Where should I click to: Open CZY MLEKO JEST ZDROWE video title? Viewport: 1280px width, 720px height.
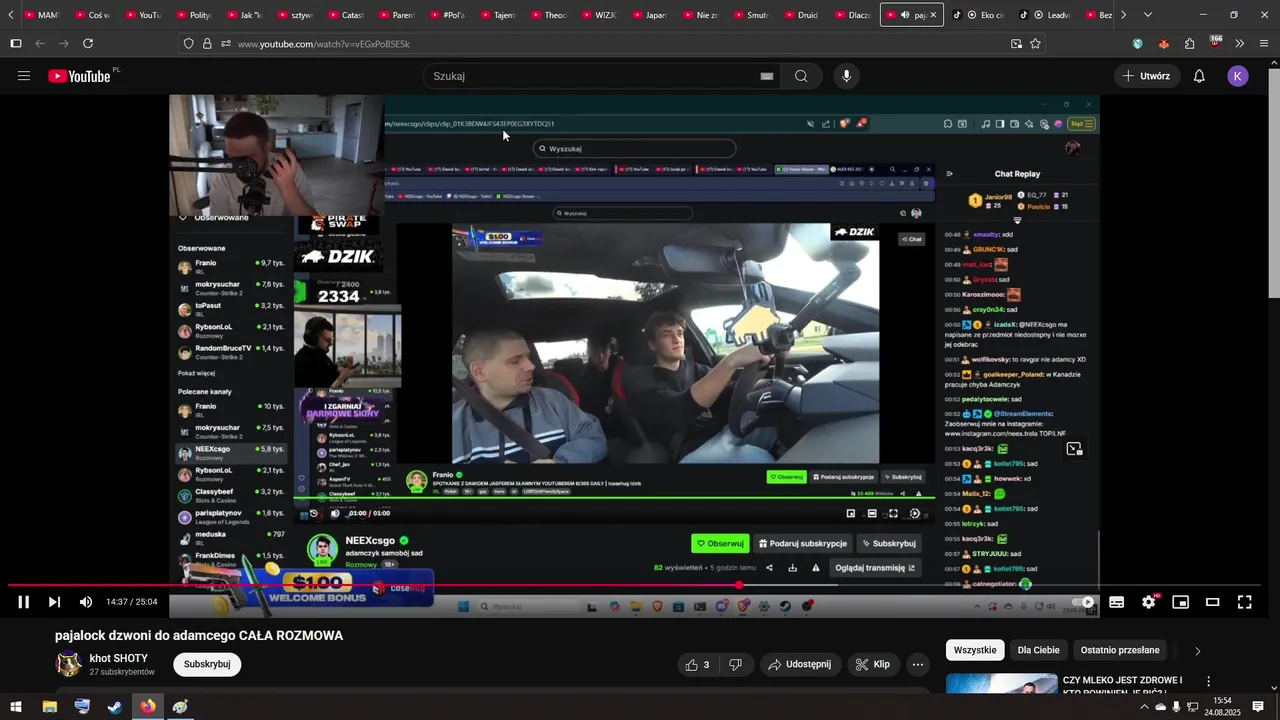pos(1122,686)
